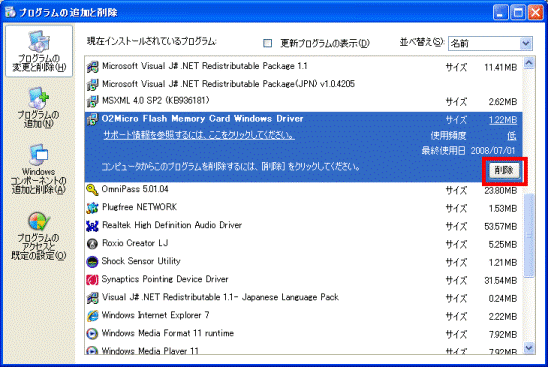The width and height of the screenshot is (548, 367).
Task: Click the 31.54MB size value for Synaptics
Action: click(500, 280)
